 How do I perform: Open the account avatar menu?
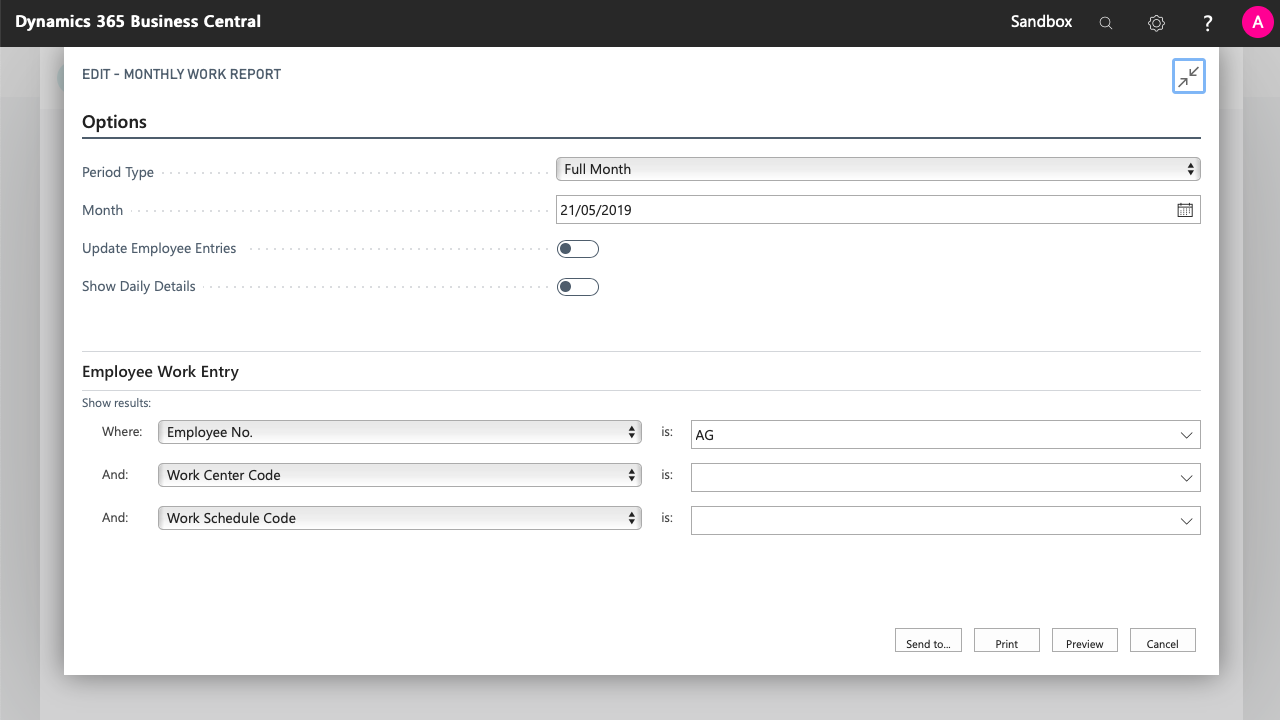[x=1256, y=21]
